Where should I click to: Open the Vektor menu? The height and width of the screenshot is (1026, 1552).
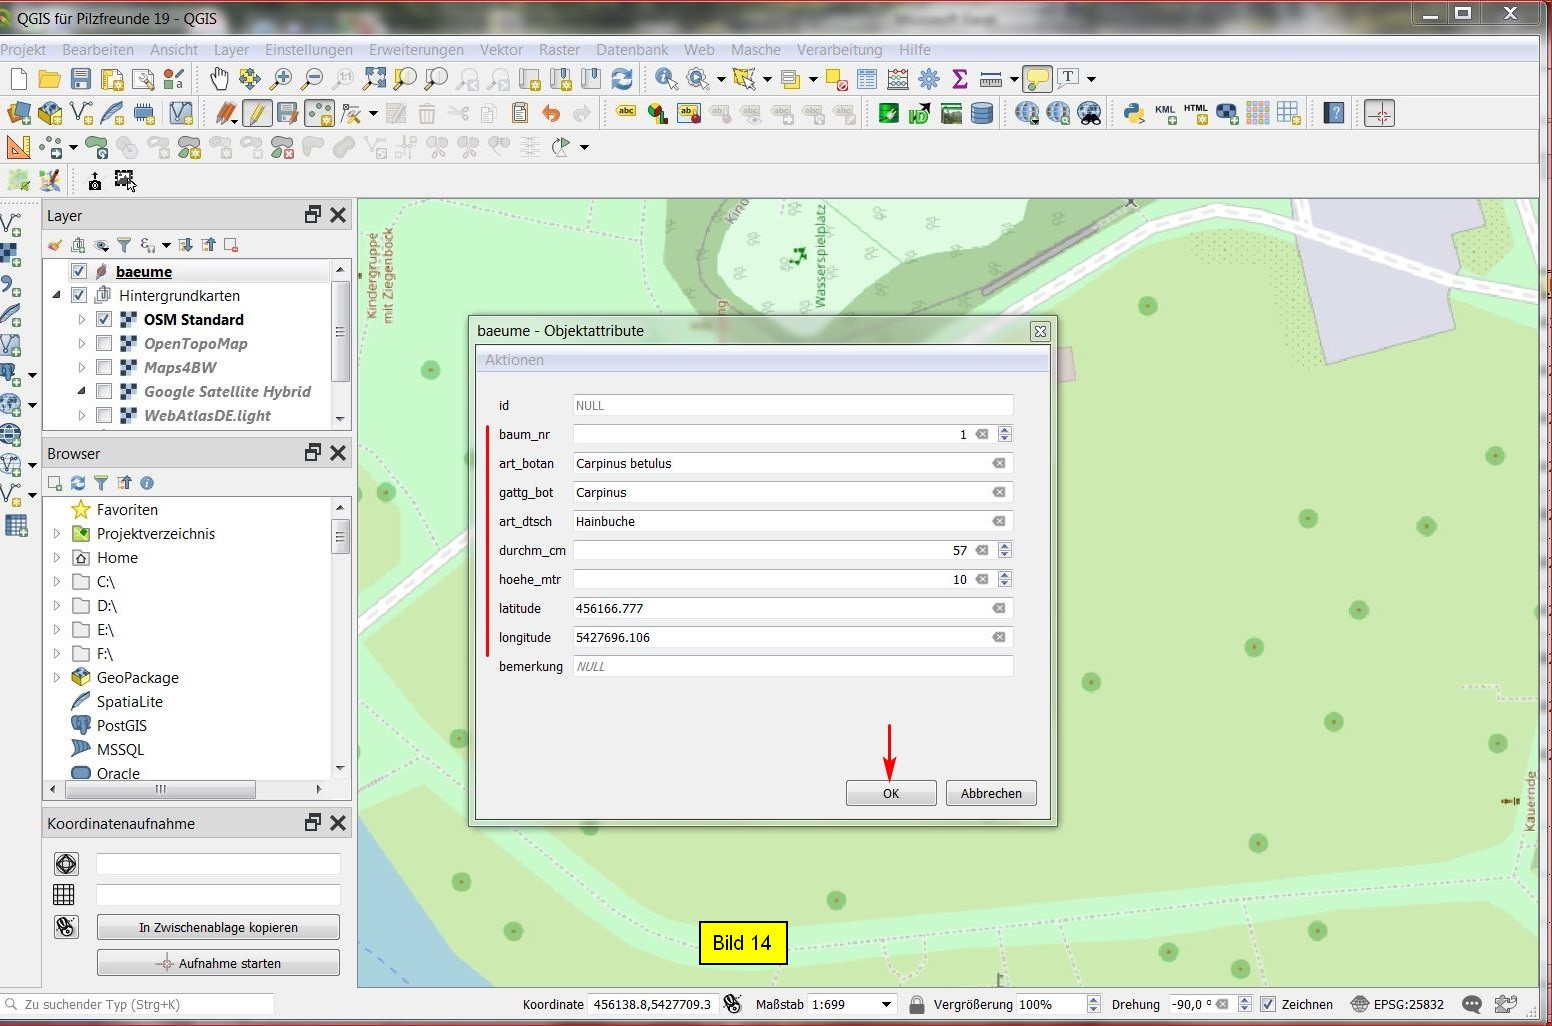(x=501, y=50)
